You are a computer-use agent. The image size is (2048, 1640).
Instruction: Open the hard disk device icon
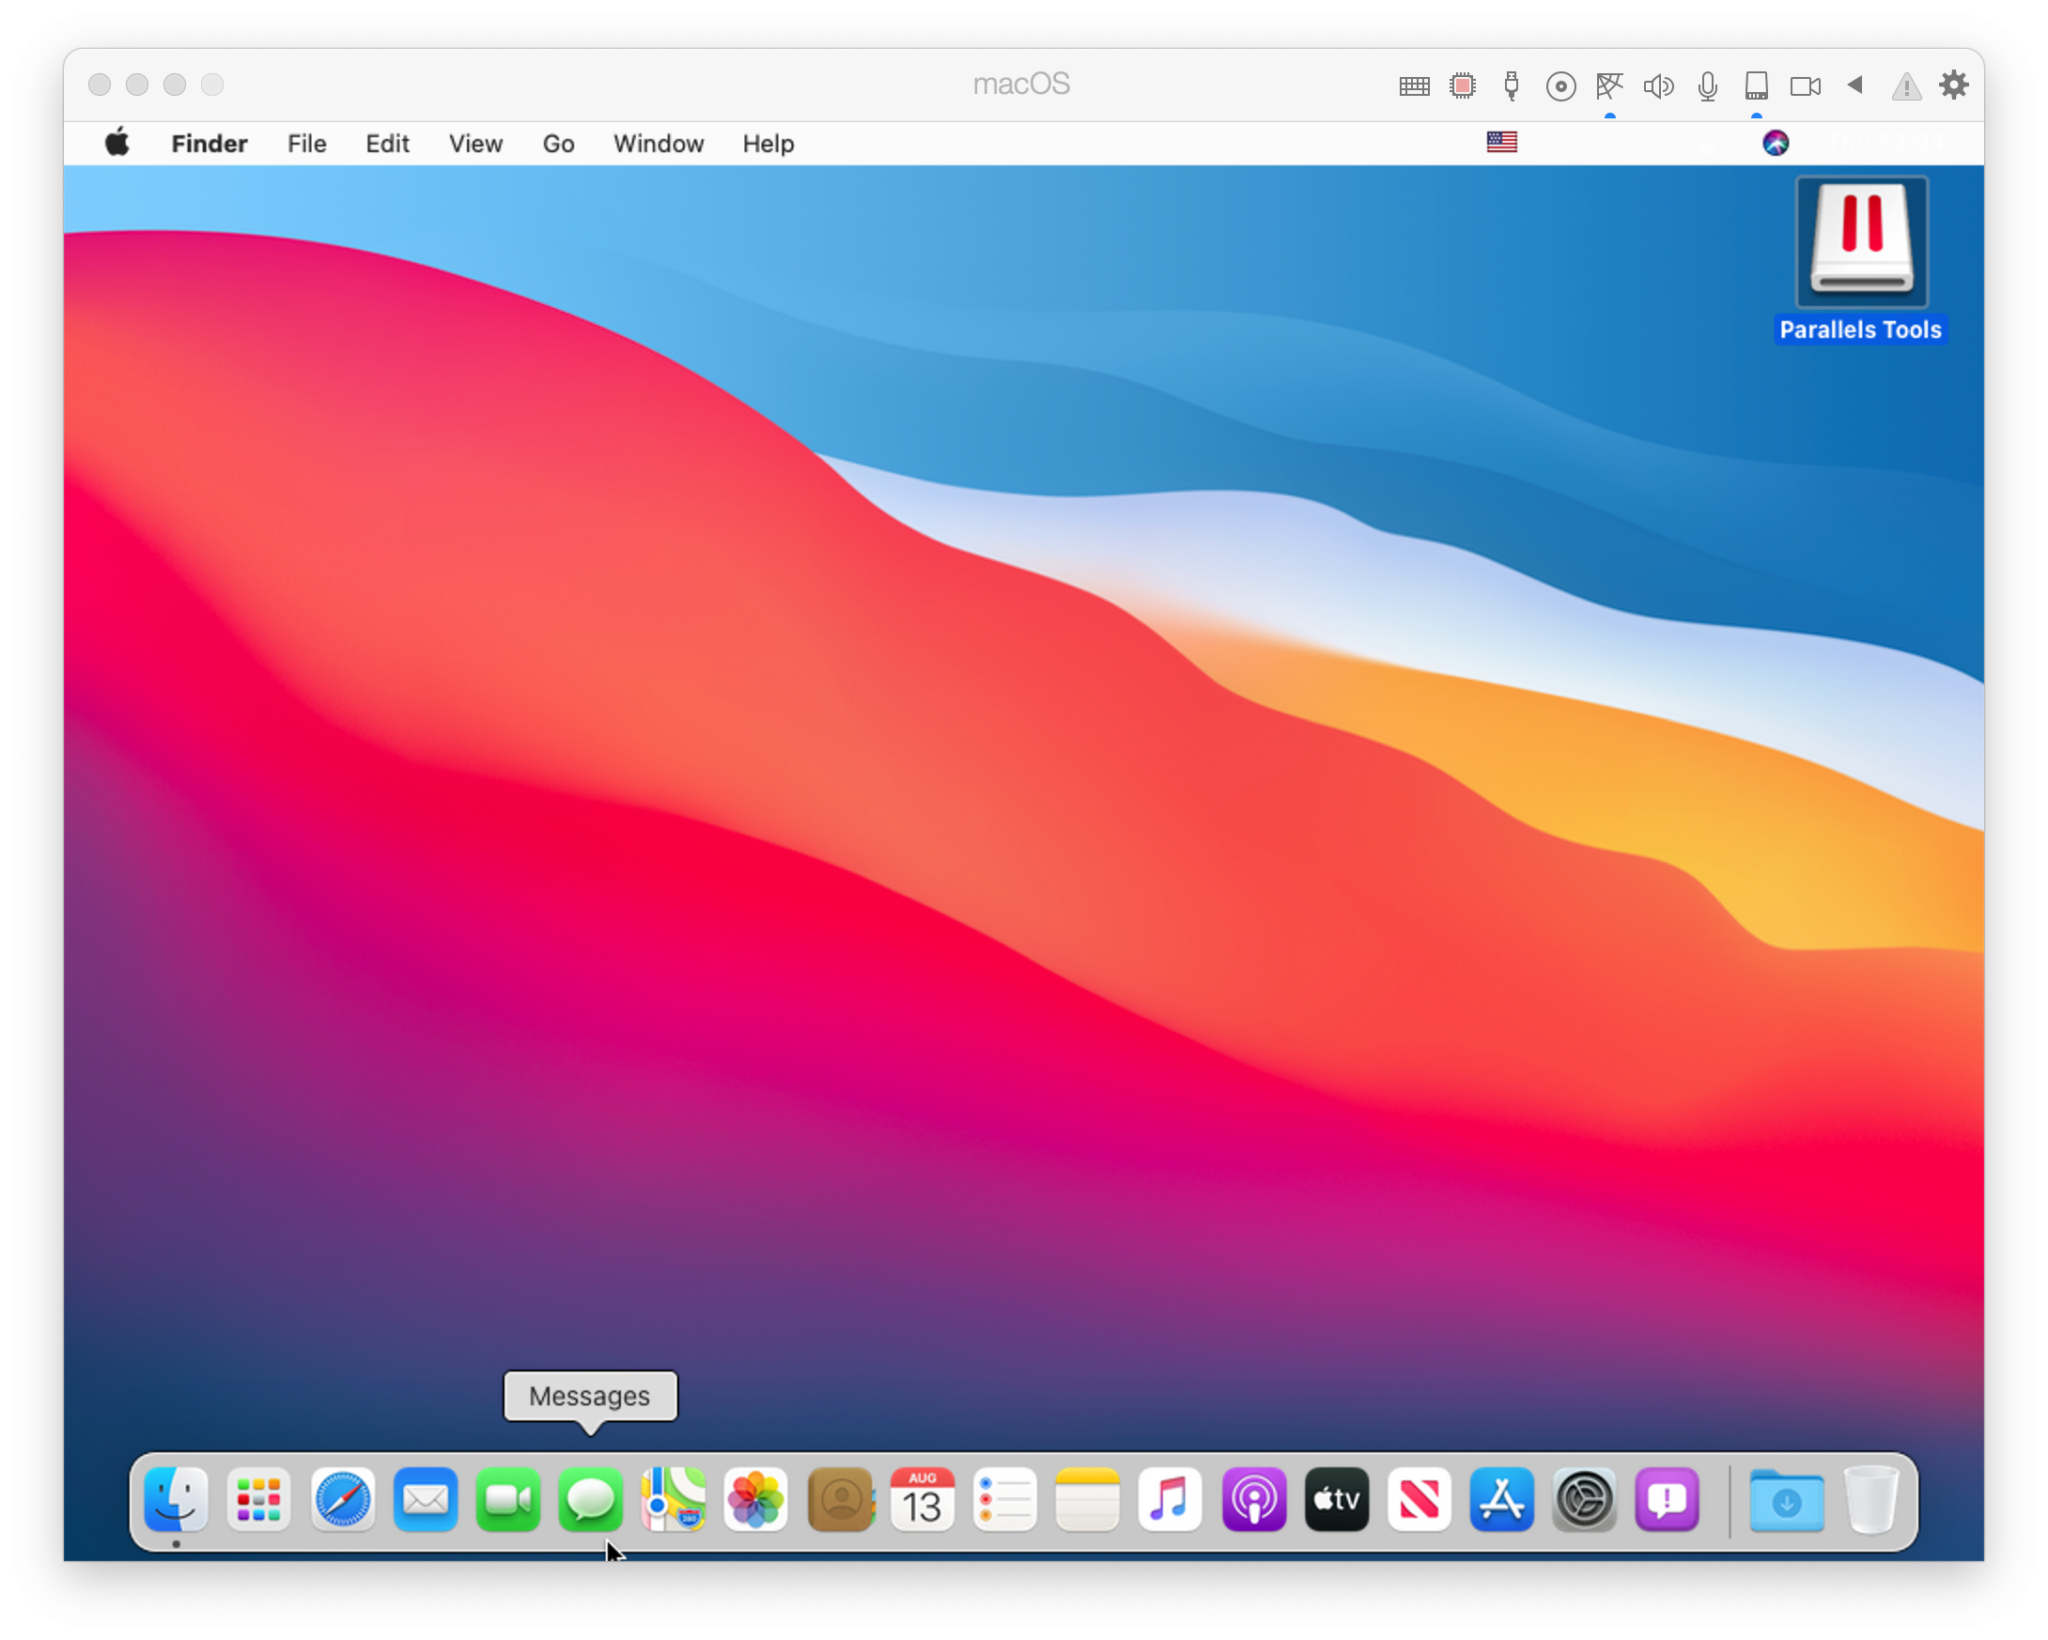pyautogui.click(x=1758, y=85)
